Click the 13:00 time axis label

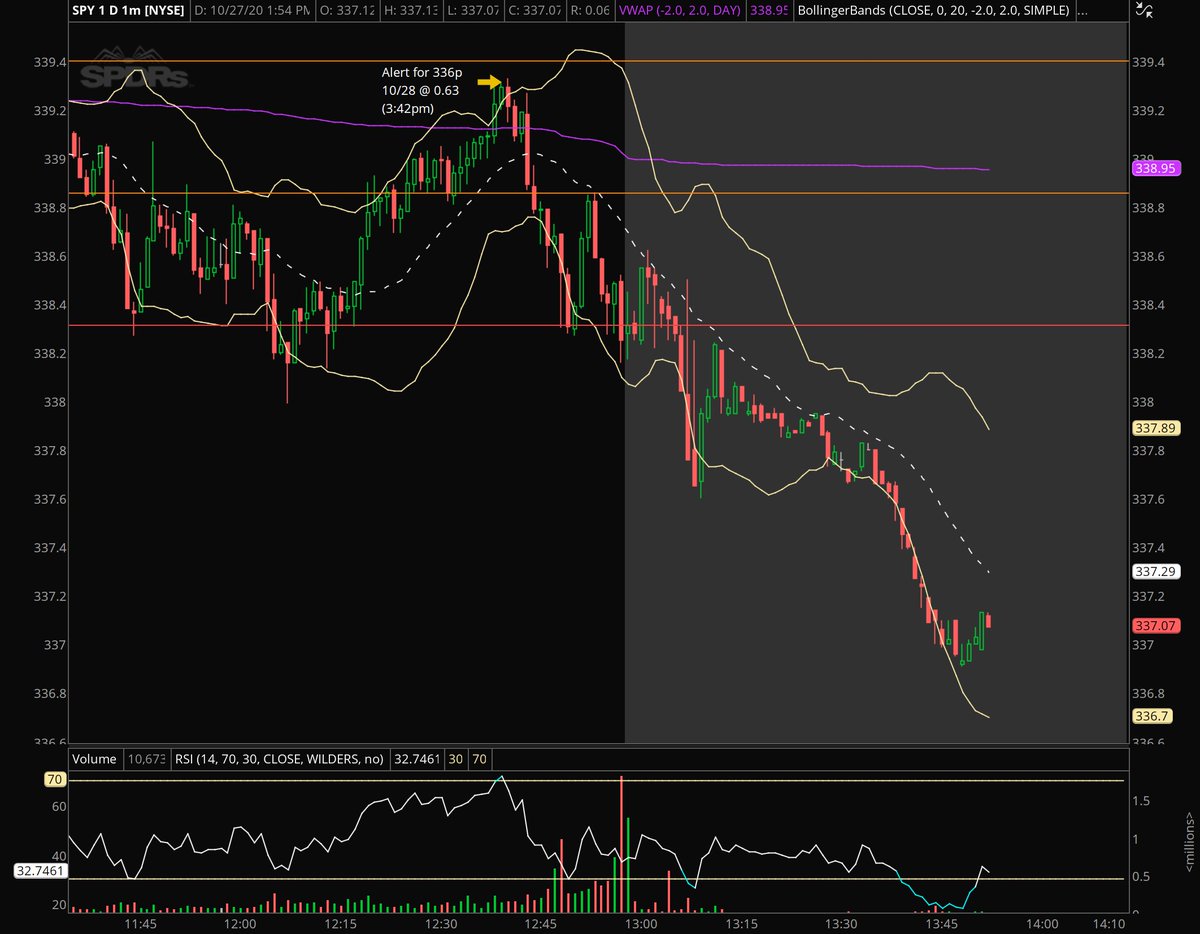click(x=640, y=924)
